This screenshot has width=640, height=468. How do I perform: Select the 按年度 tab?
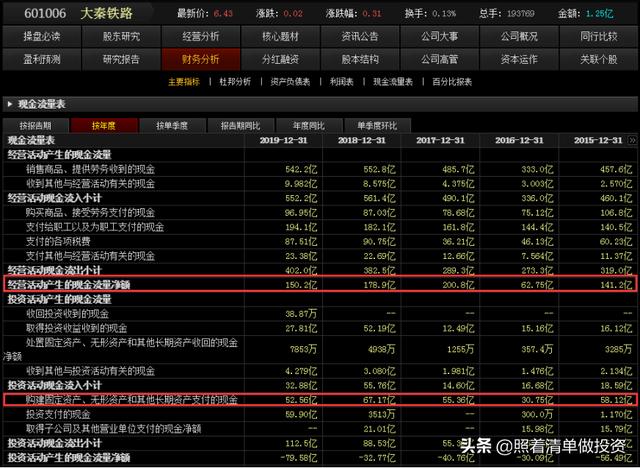point(104,126)
